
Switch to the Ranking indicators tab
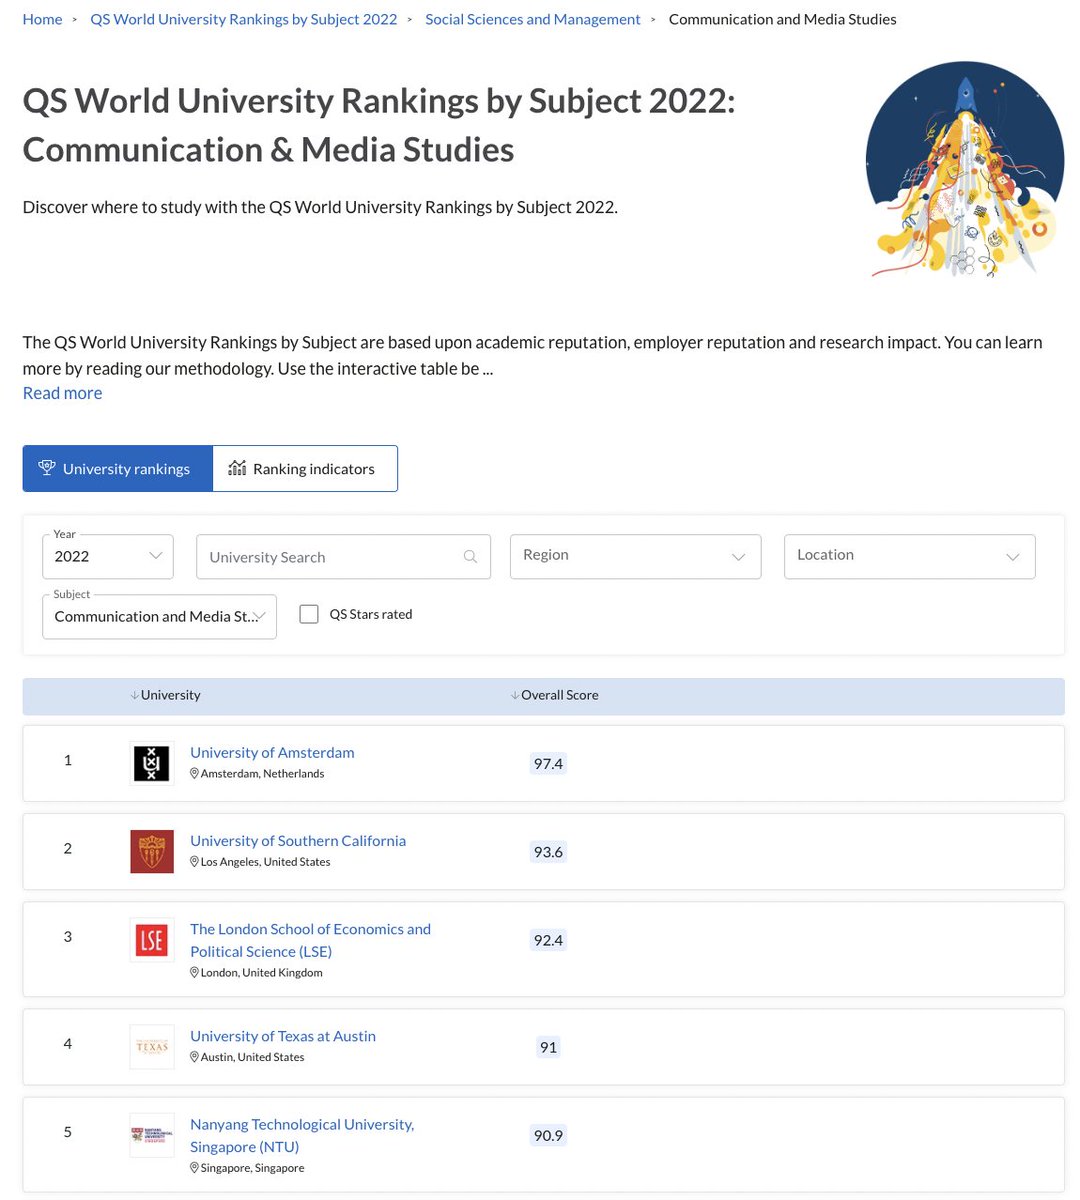click(305, 468)
